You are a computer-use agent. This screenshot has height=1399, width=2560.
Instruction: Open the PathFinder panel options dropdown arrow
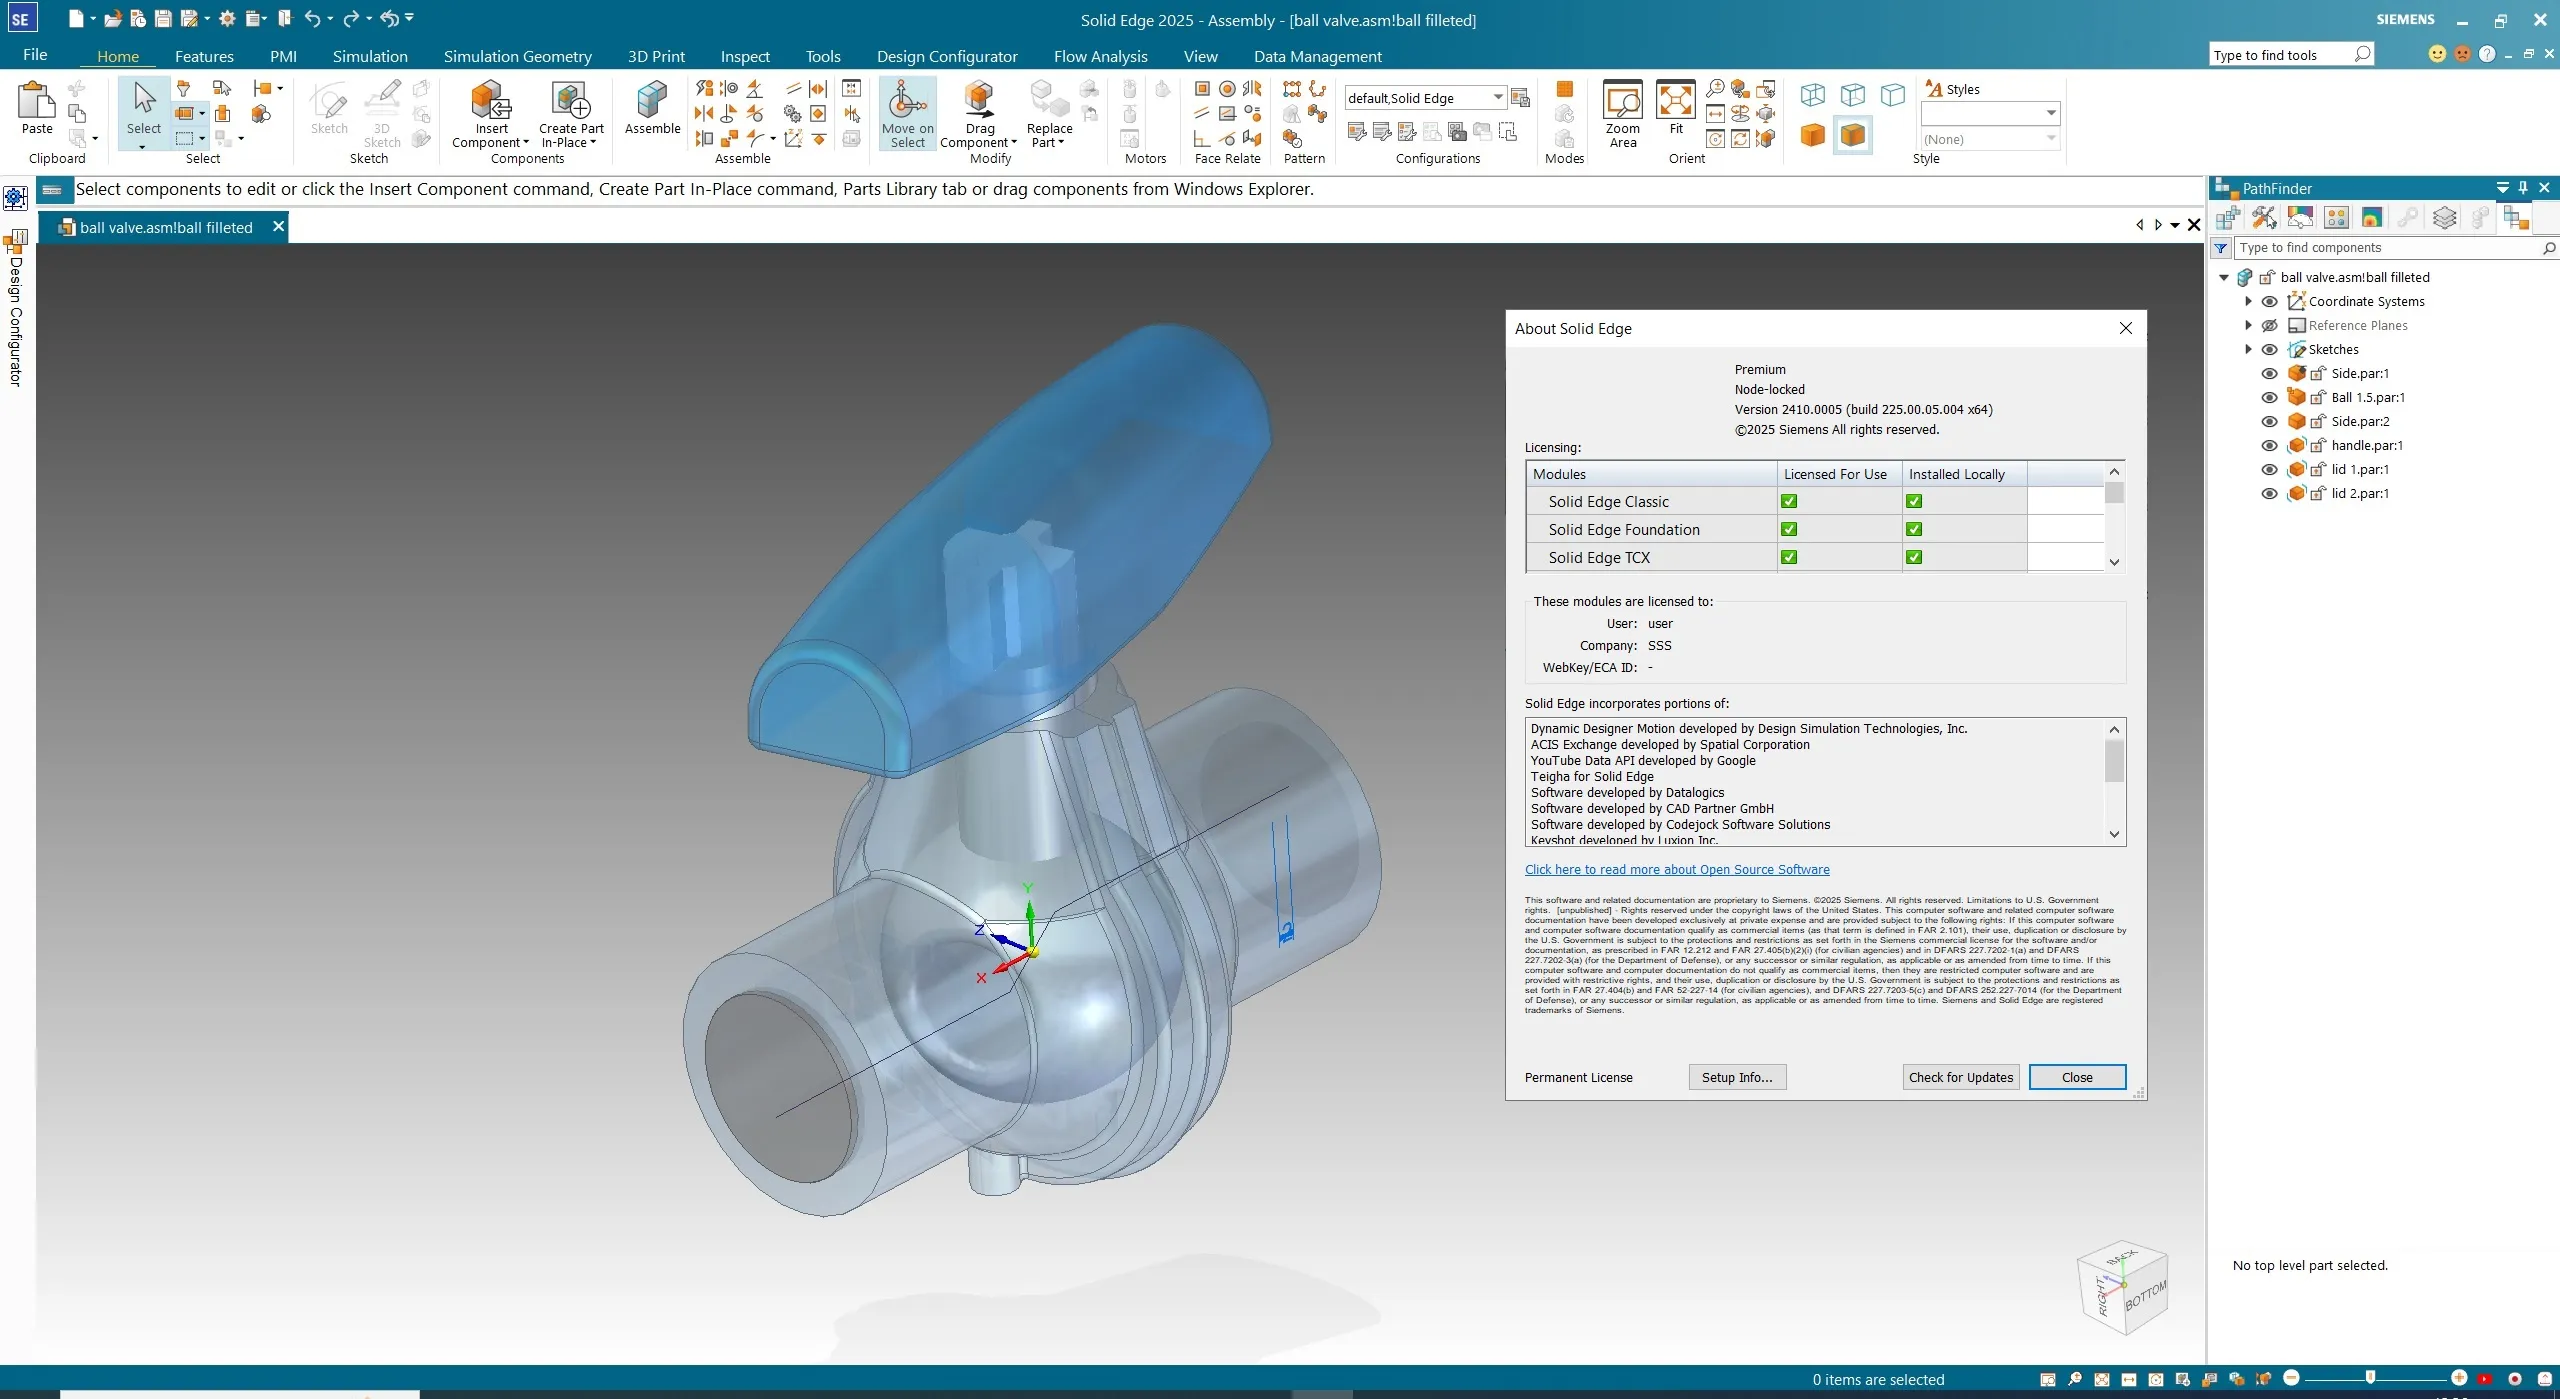pos(2502,188)
